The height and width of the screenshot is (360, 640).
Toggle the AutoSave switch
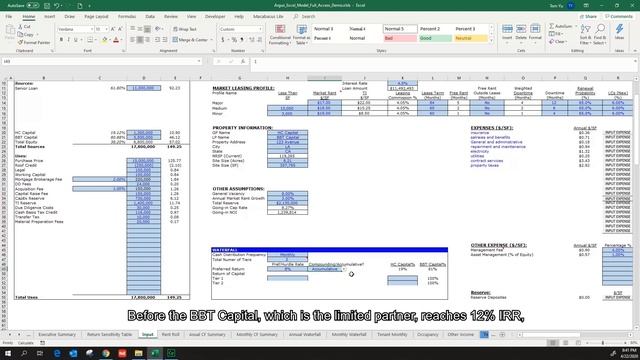click(33, 6)
